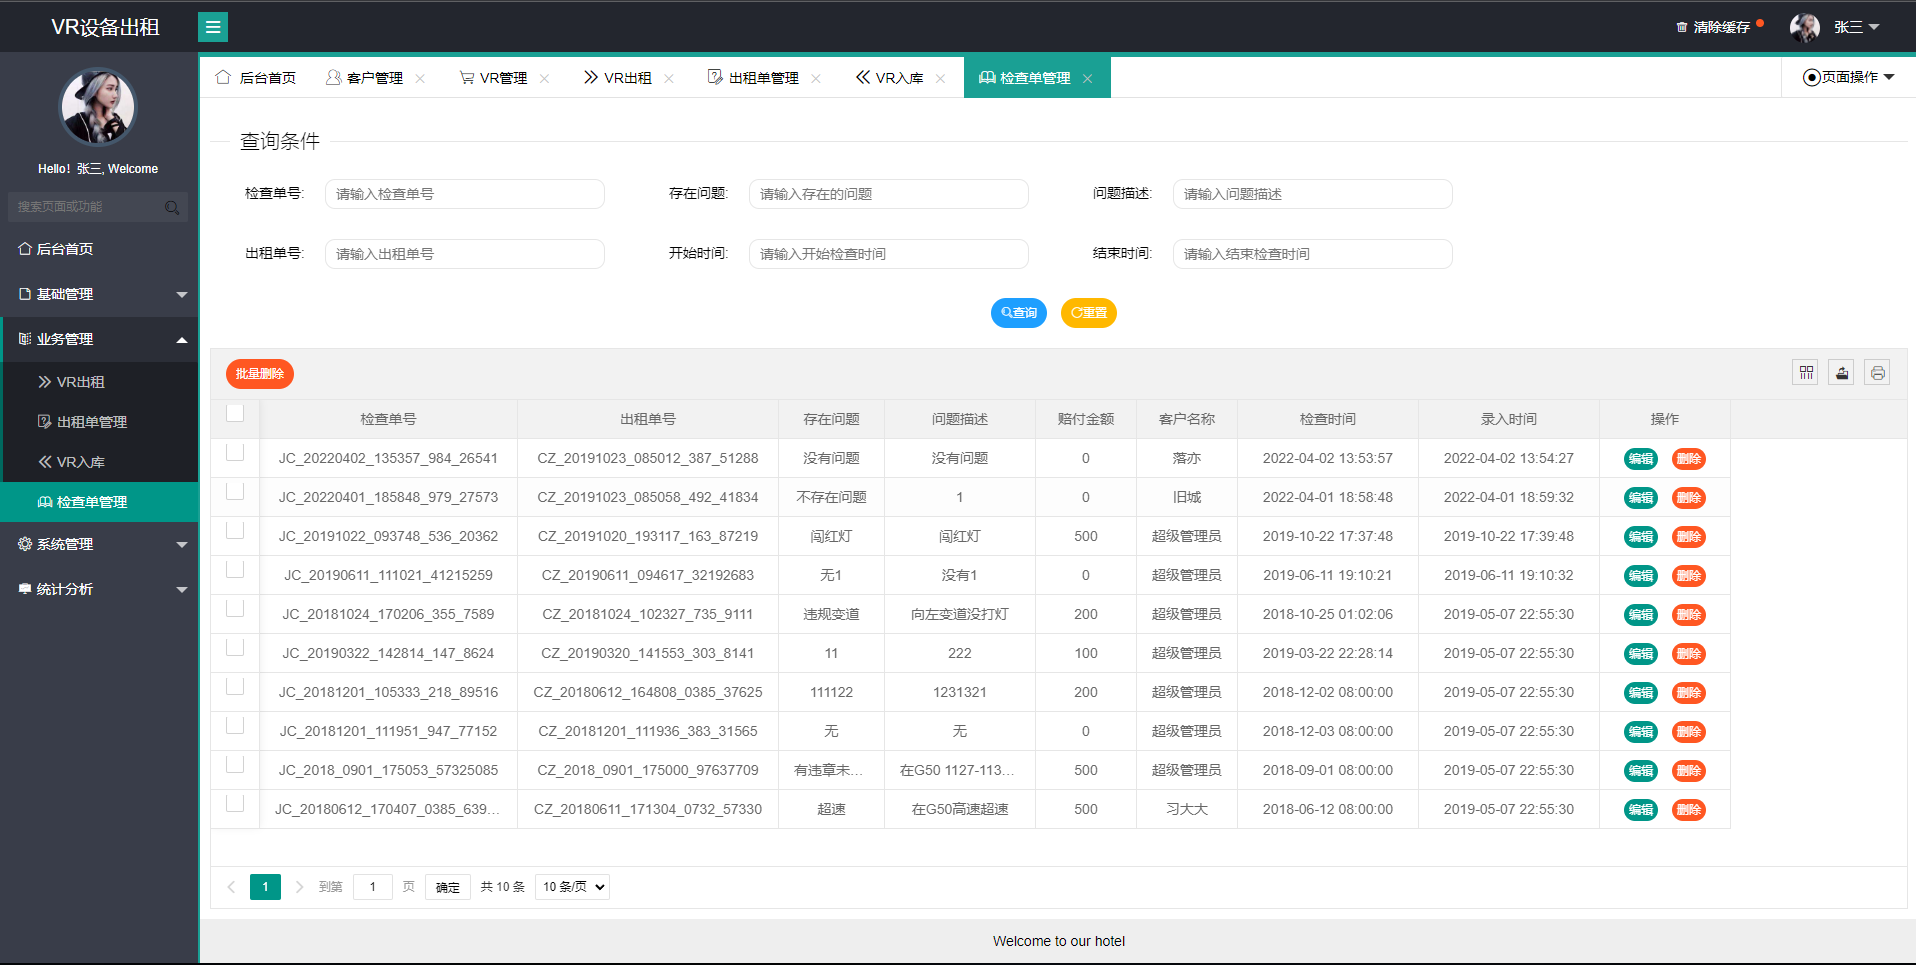Screen dimensions: 1916x965
Task: Click the table export icon
Action: [1842, 373]
